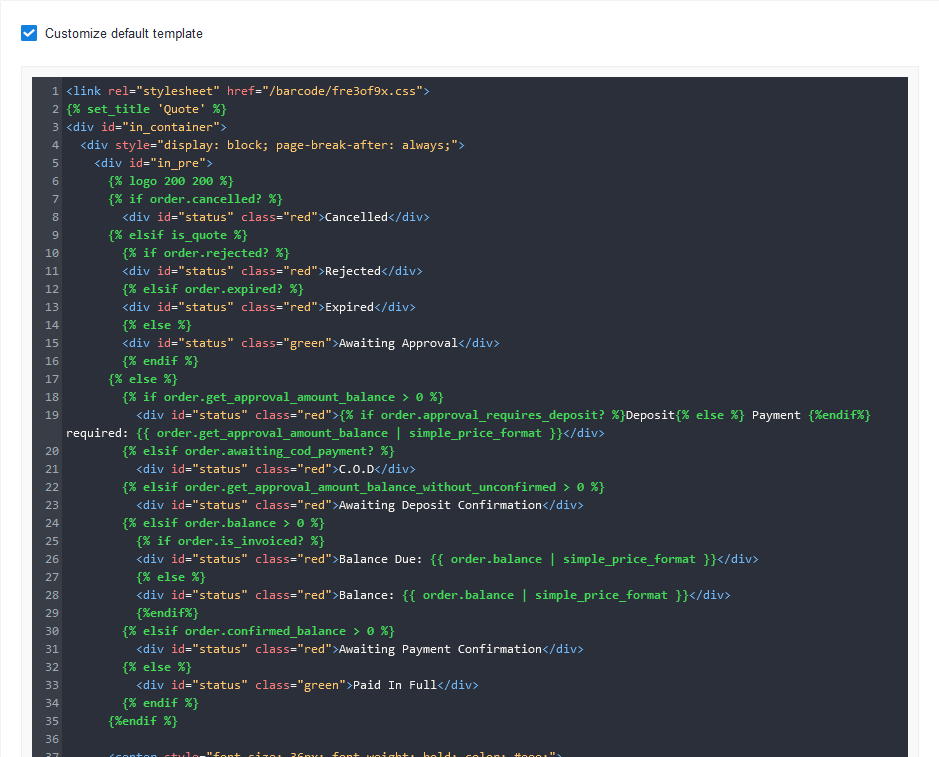This screenshot has width=939, height=757.
Task: Click the elsif is_quote tag
Action: coord(177,235)
